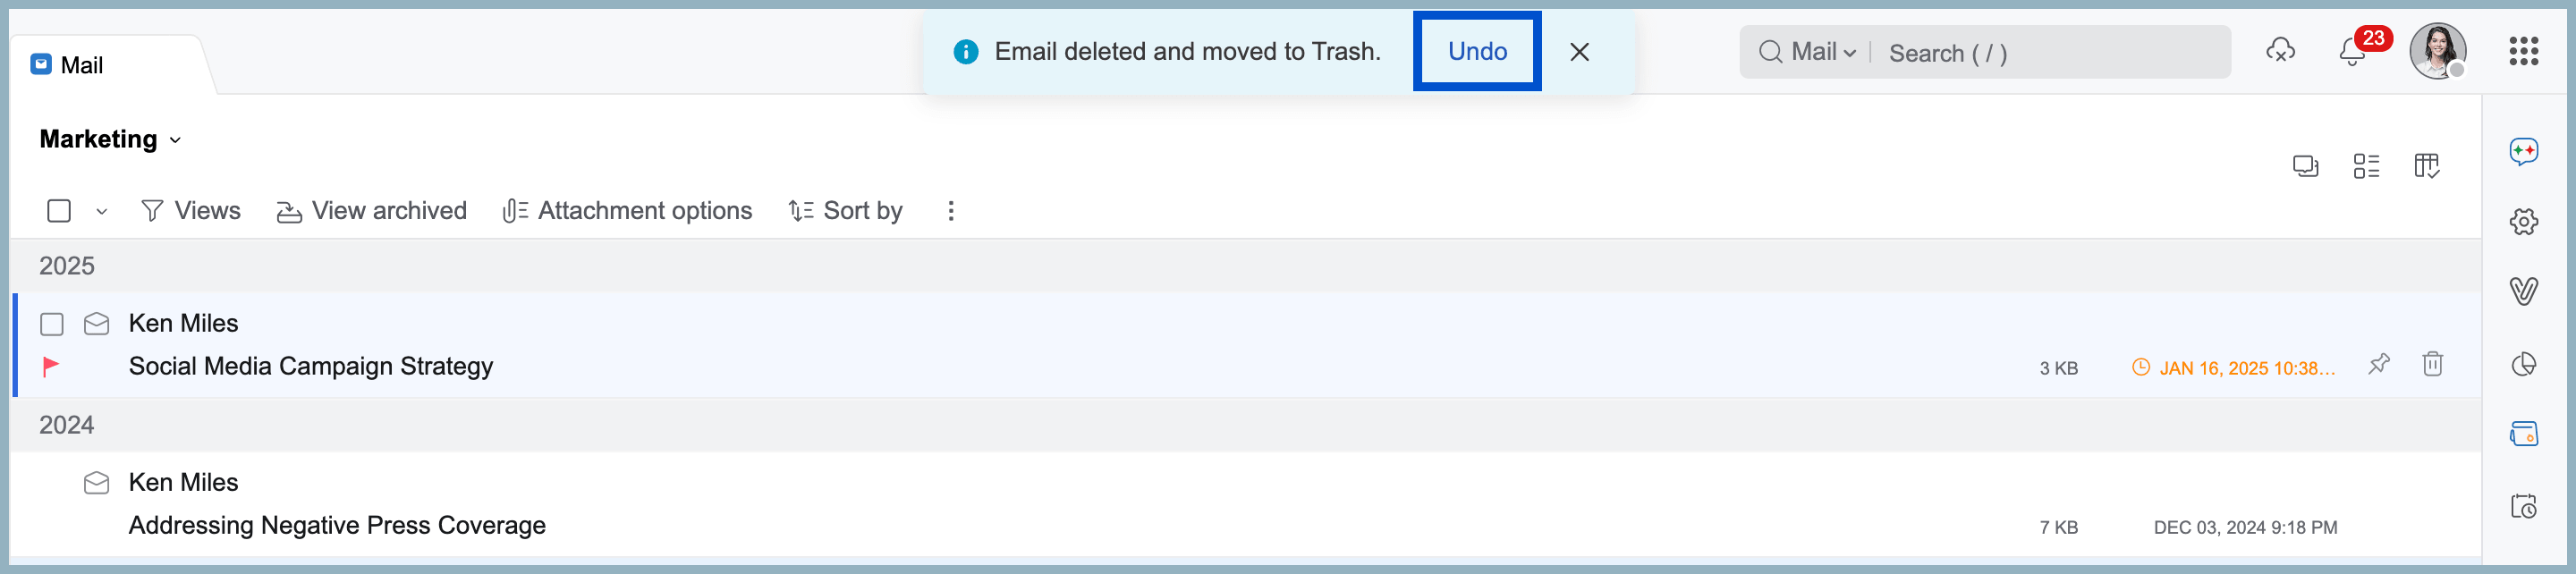
Task: Delete the Social Media Campaign Strategy email
Action: pos(2432,364)
